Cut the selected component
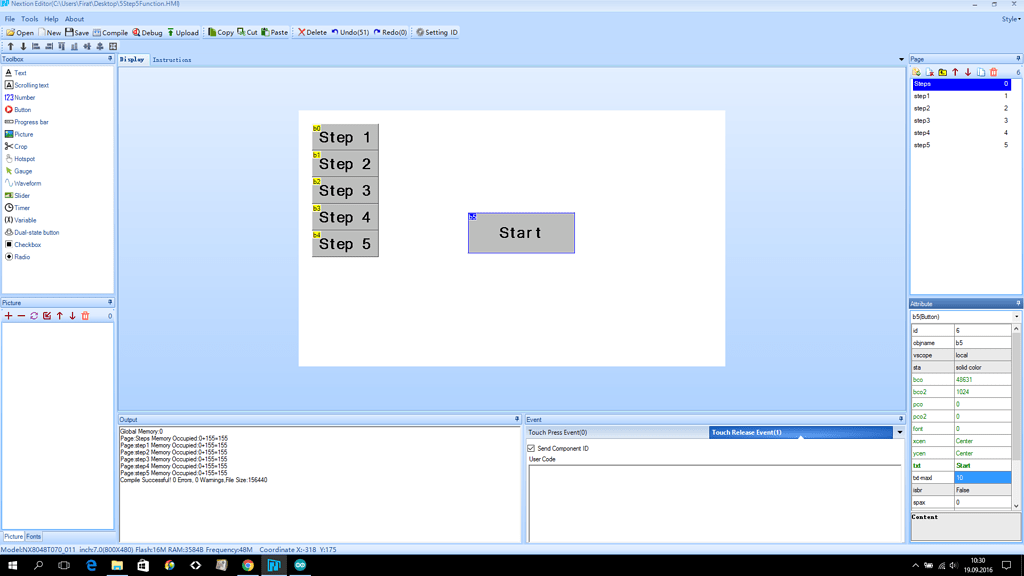Image resolution: width=1024 pixels, height=576 pixels. [248, 32]
